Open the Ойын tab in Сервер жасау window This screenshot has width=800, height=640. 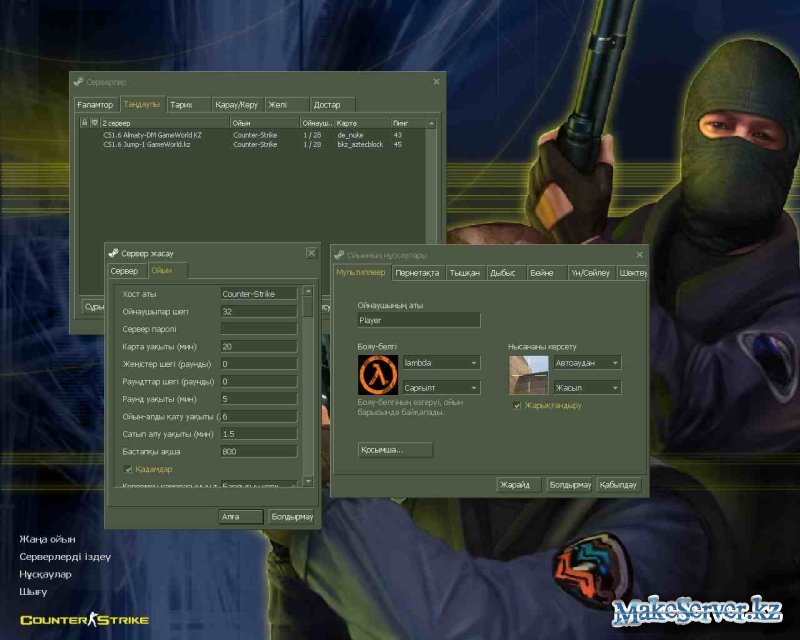click(x=167, y=270)
